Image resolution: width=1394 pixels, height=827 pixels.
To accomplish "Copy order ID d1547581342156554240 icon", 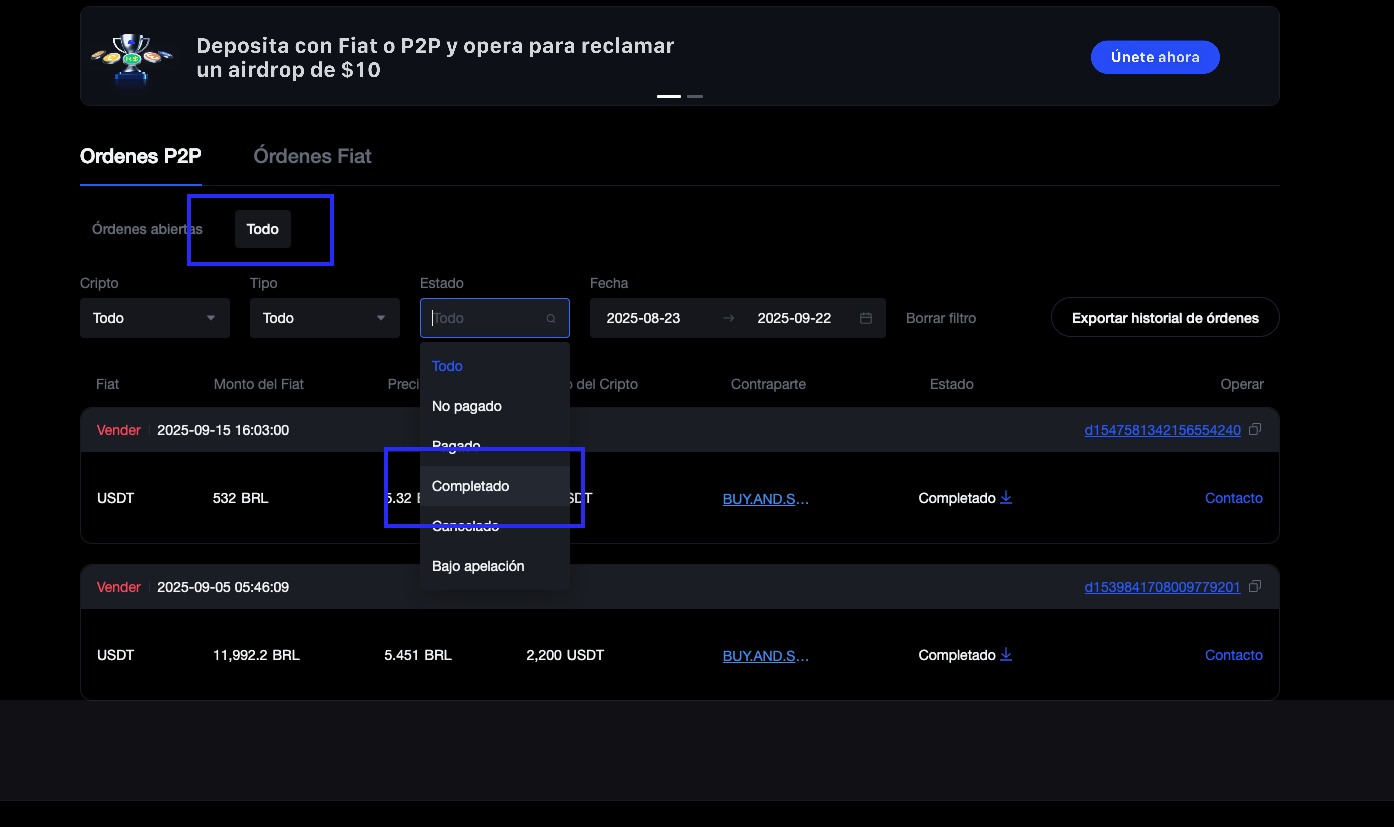I will point(1255,430).
